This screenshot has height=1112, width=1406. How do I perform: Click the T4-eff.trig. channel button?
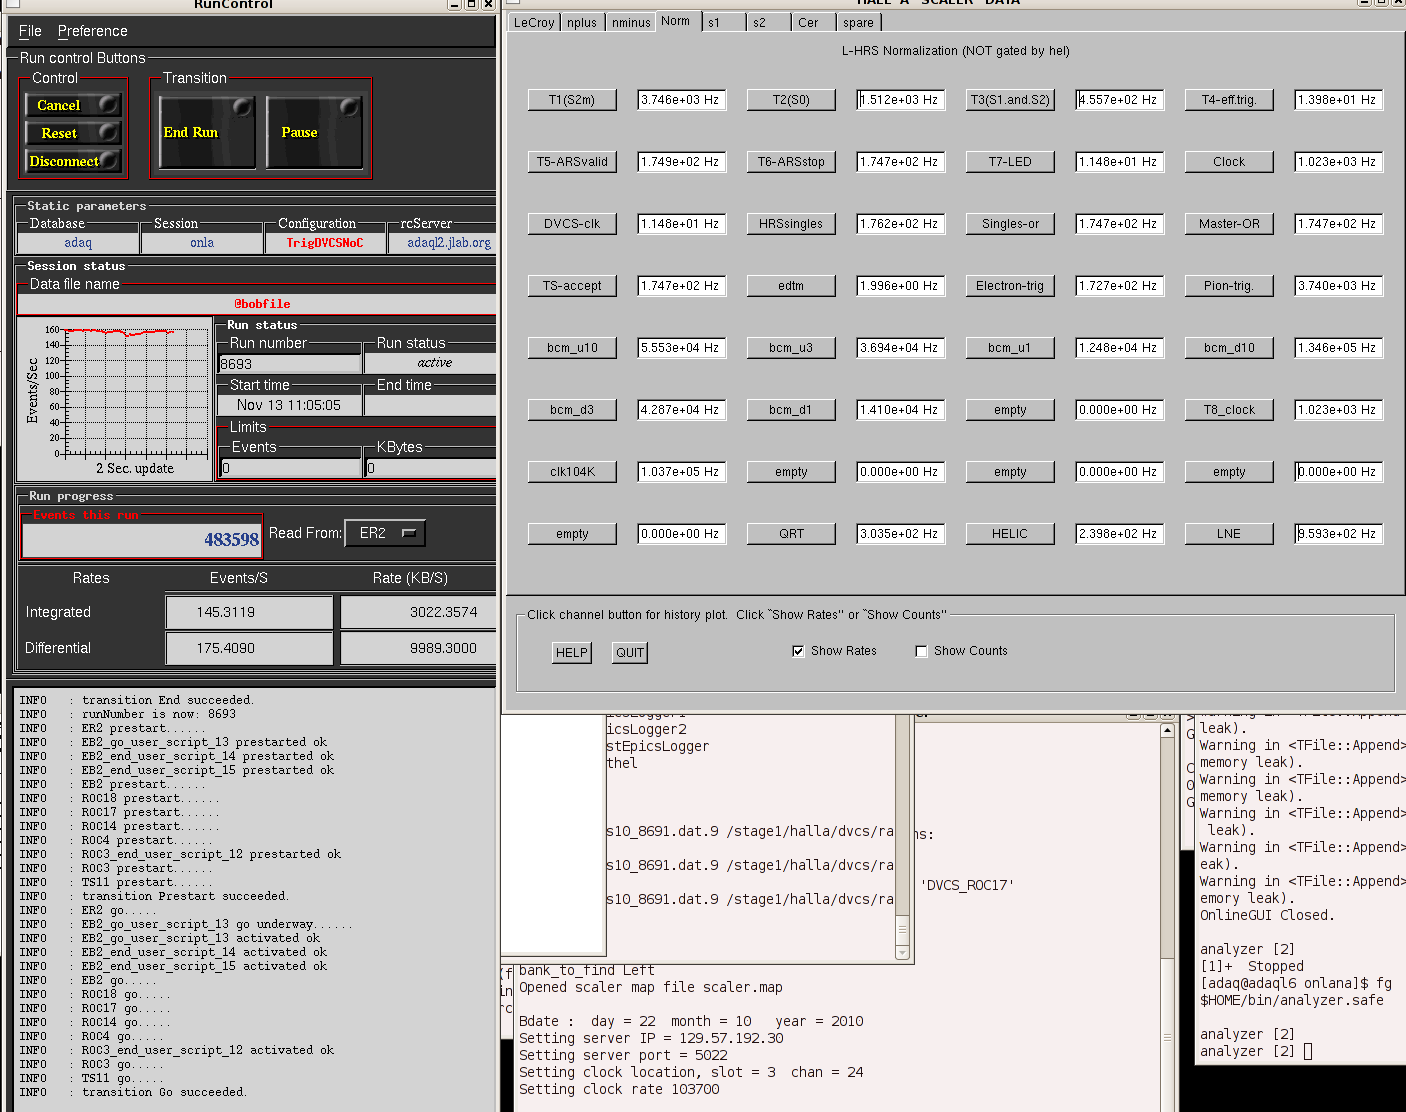(1229, 100)
